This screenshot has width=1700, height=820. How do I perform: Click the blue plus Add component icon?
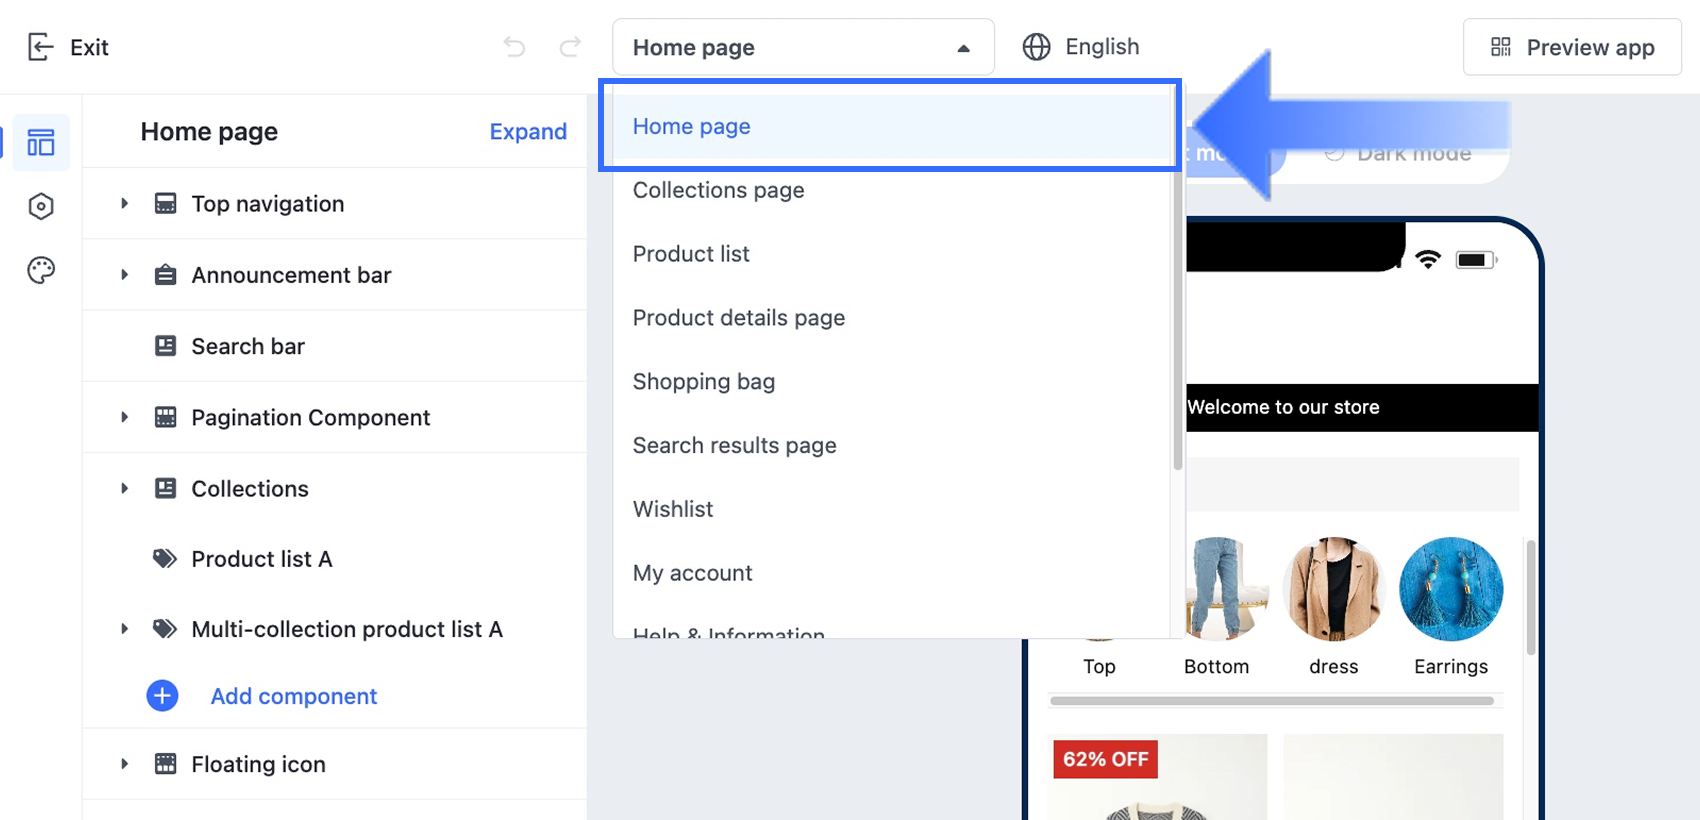coord(162,696)
